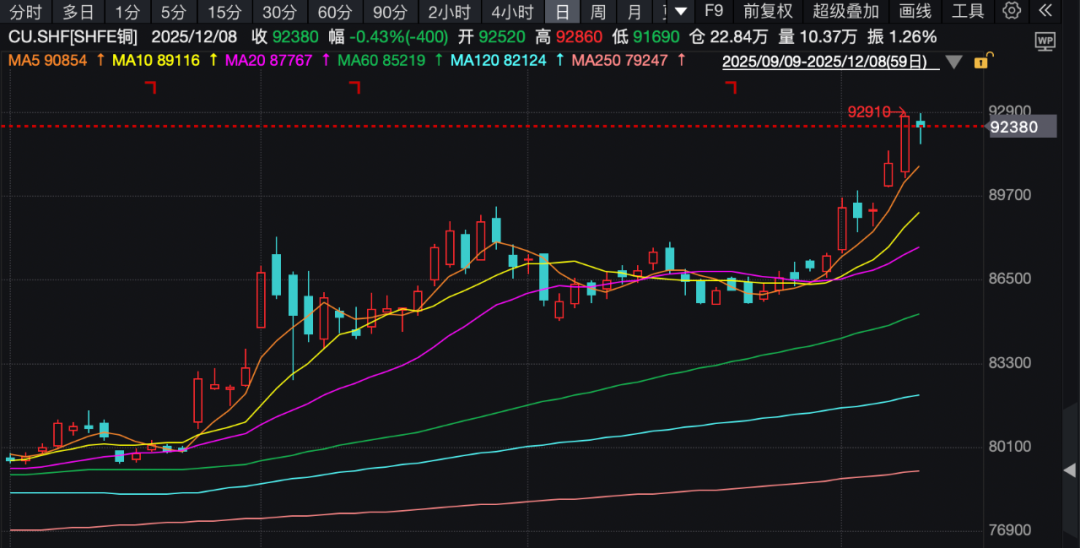Select the 周 weekly period tab
Screen dimensions: 1080x548
tap(598, 12)
